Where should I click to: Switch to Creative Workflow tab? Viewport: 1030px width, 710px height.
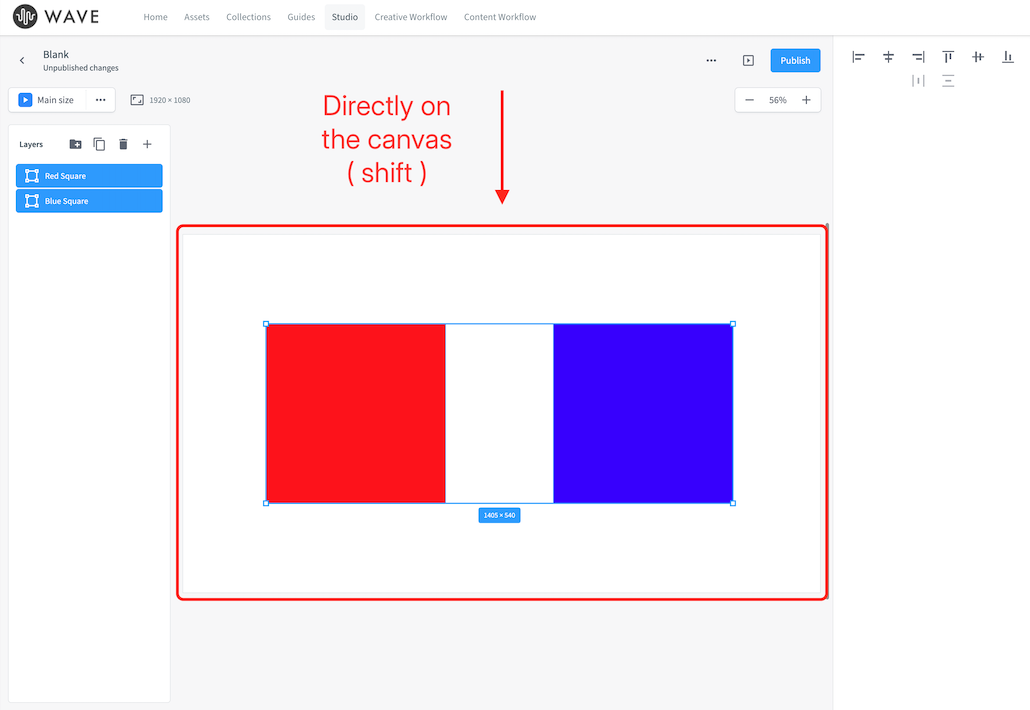(411, 17)
